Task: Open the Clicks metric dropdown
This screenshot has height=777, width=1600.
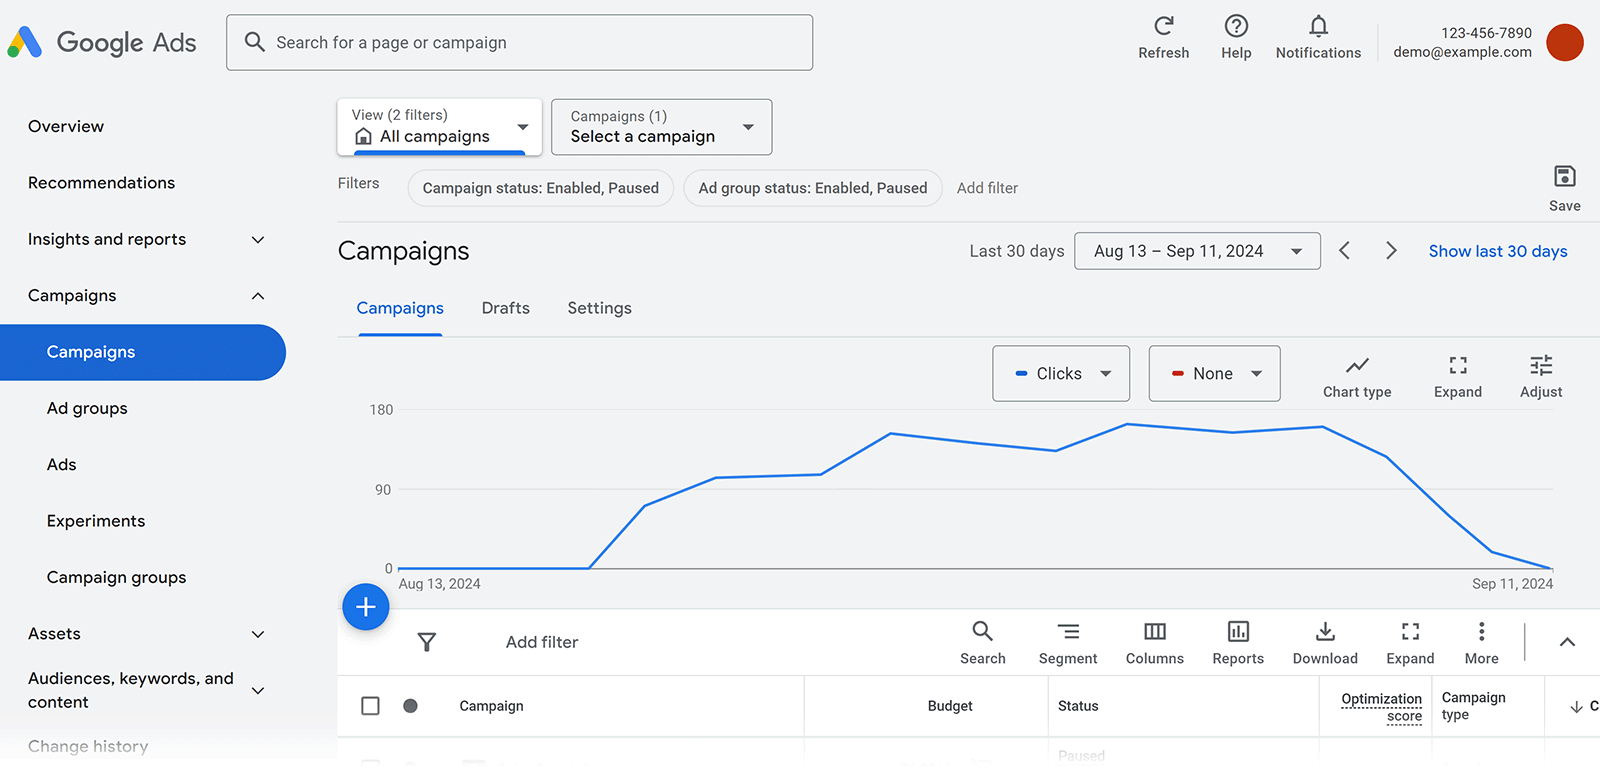Action: pos(1061,374)
